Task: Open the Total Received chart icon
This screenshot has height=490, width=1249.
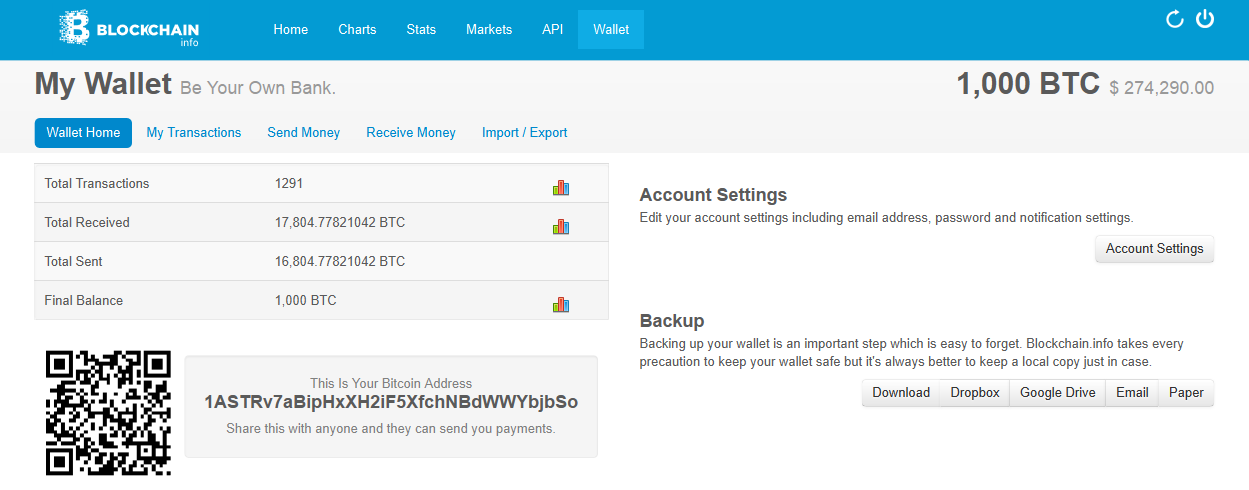Action: click(560, 226)
